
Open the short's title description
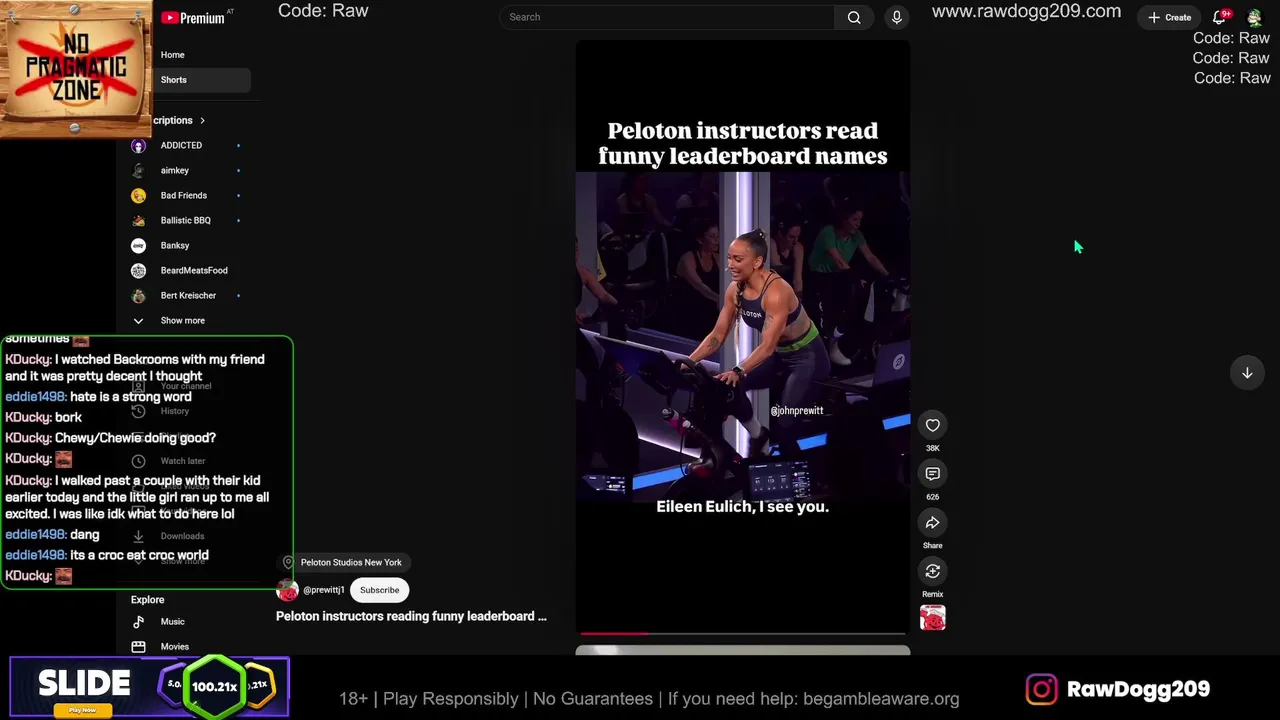click(x=411, y=616)
